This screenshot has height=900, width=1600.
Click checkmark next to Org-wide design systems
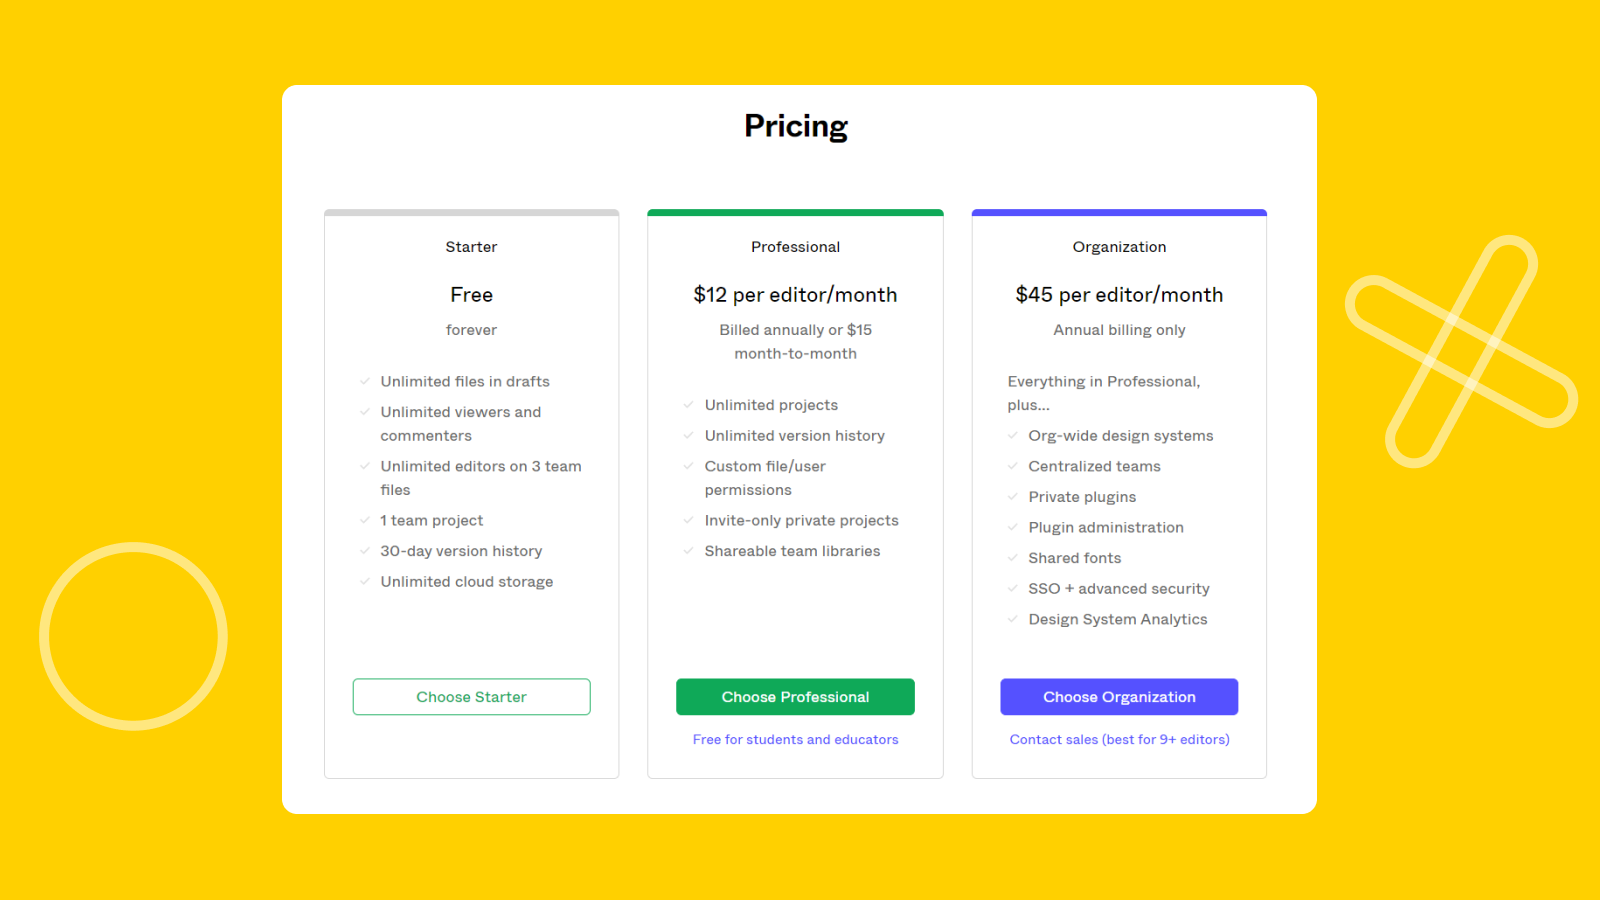pyautogui.click(x=1013, y=436)
